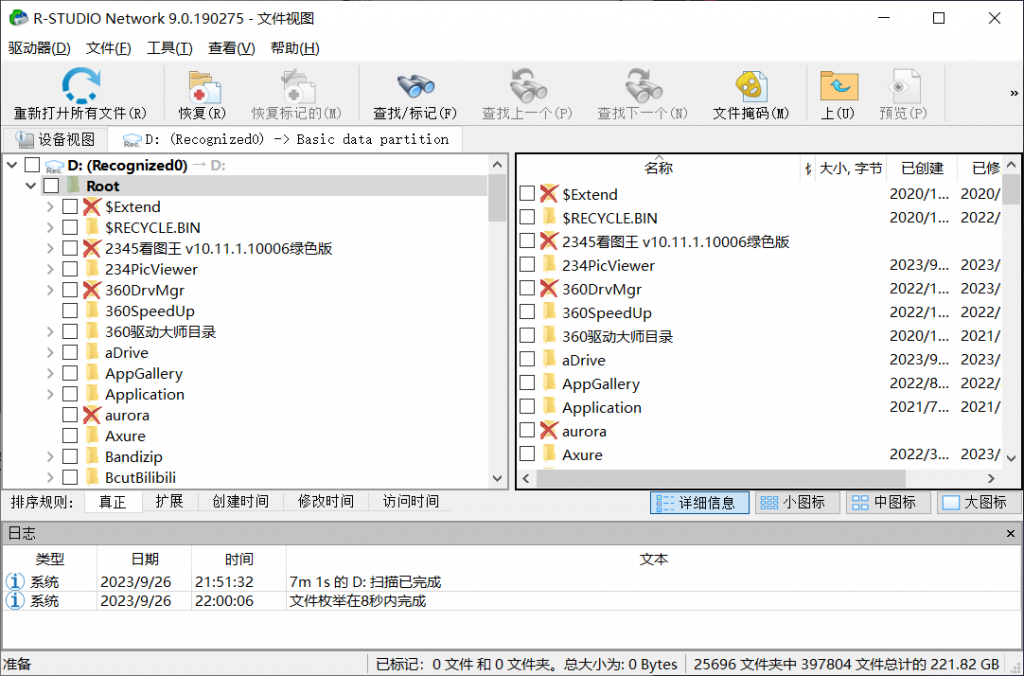Image resolution: width=1024 pixels, height=676 pixels.
Task: Switch to 详细信息 details view
Action: pos(699,502)
